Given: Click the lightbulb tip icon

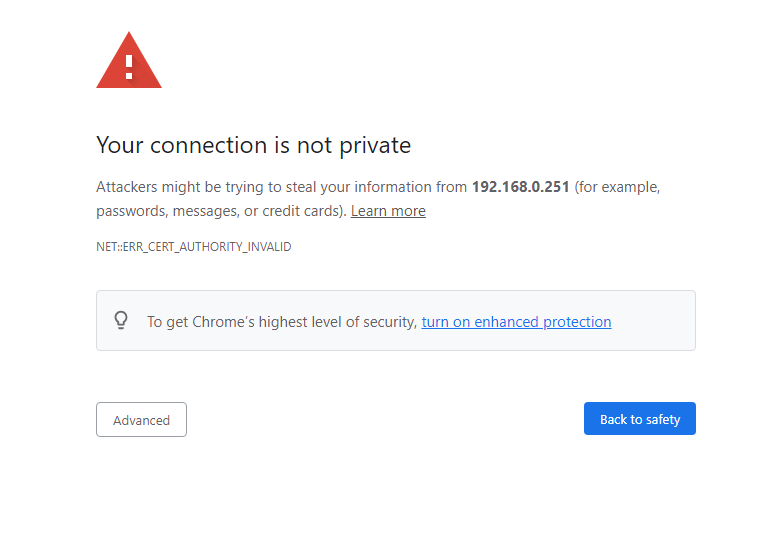Looking at the screenshot, I should 121,321.
